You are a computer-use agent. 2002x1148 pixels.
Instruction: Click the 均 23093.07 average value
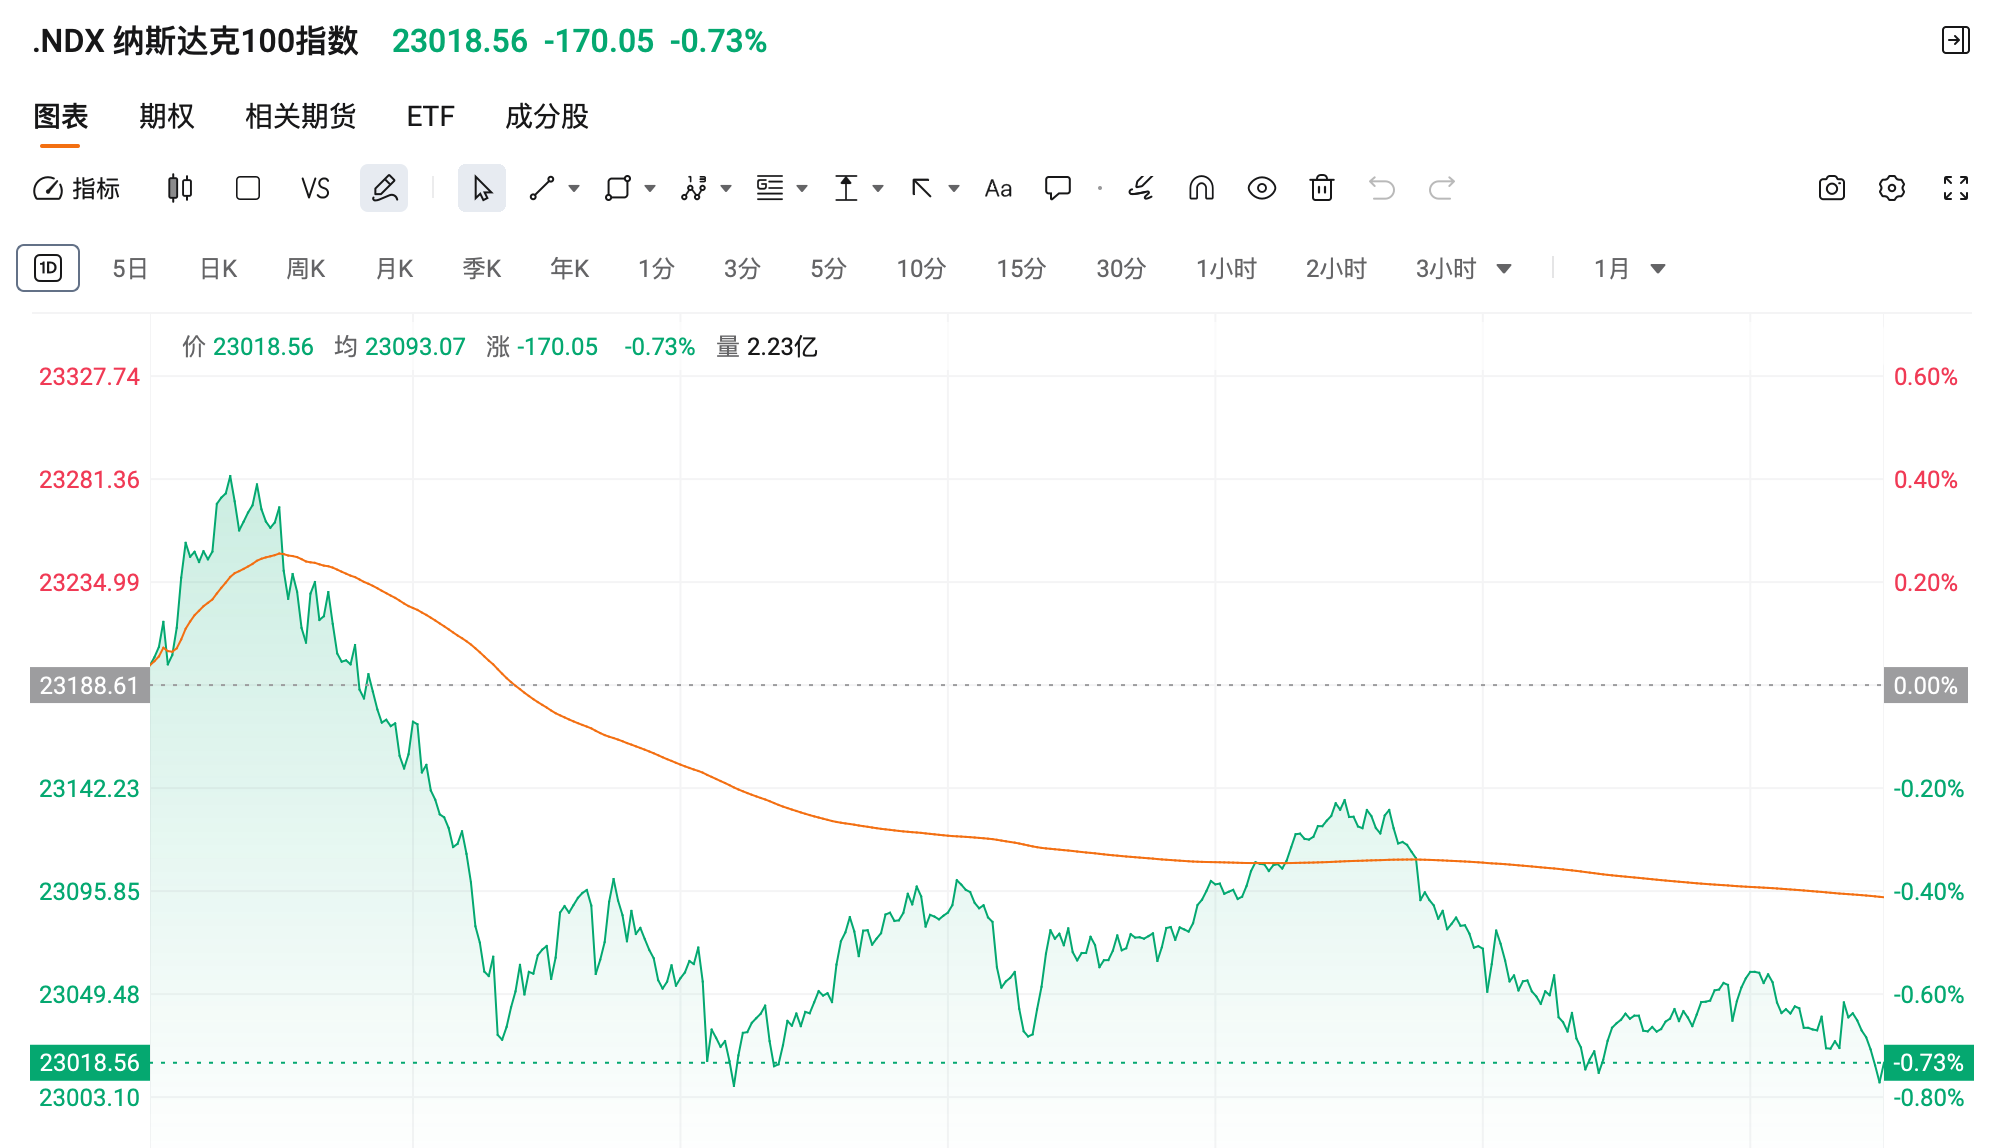(400, 347)
